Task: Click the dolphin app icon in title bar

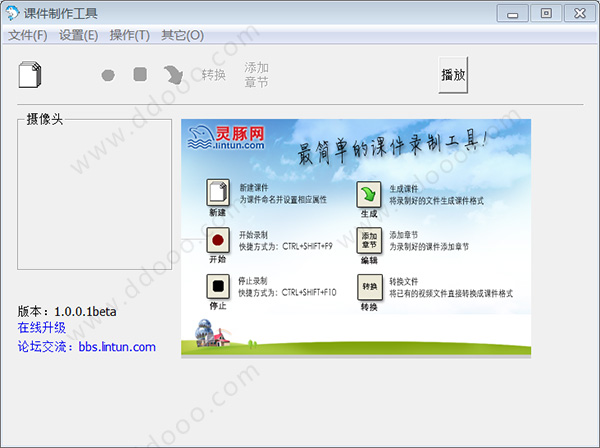Action: 12,13
